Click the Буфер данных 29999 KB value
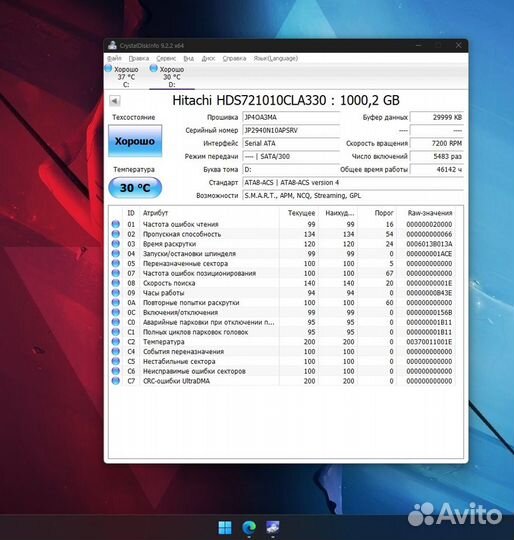Viewport: 514px width, 540px height. pos(437,117)
